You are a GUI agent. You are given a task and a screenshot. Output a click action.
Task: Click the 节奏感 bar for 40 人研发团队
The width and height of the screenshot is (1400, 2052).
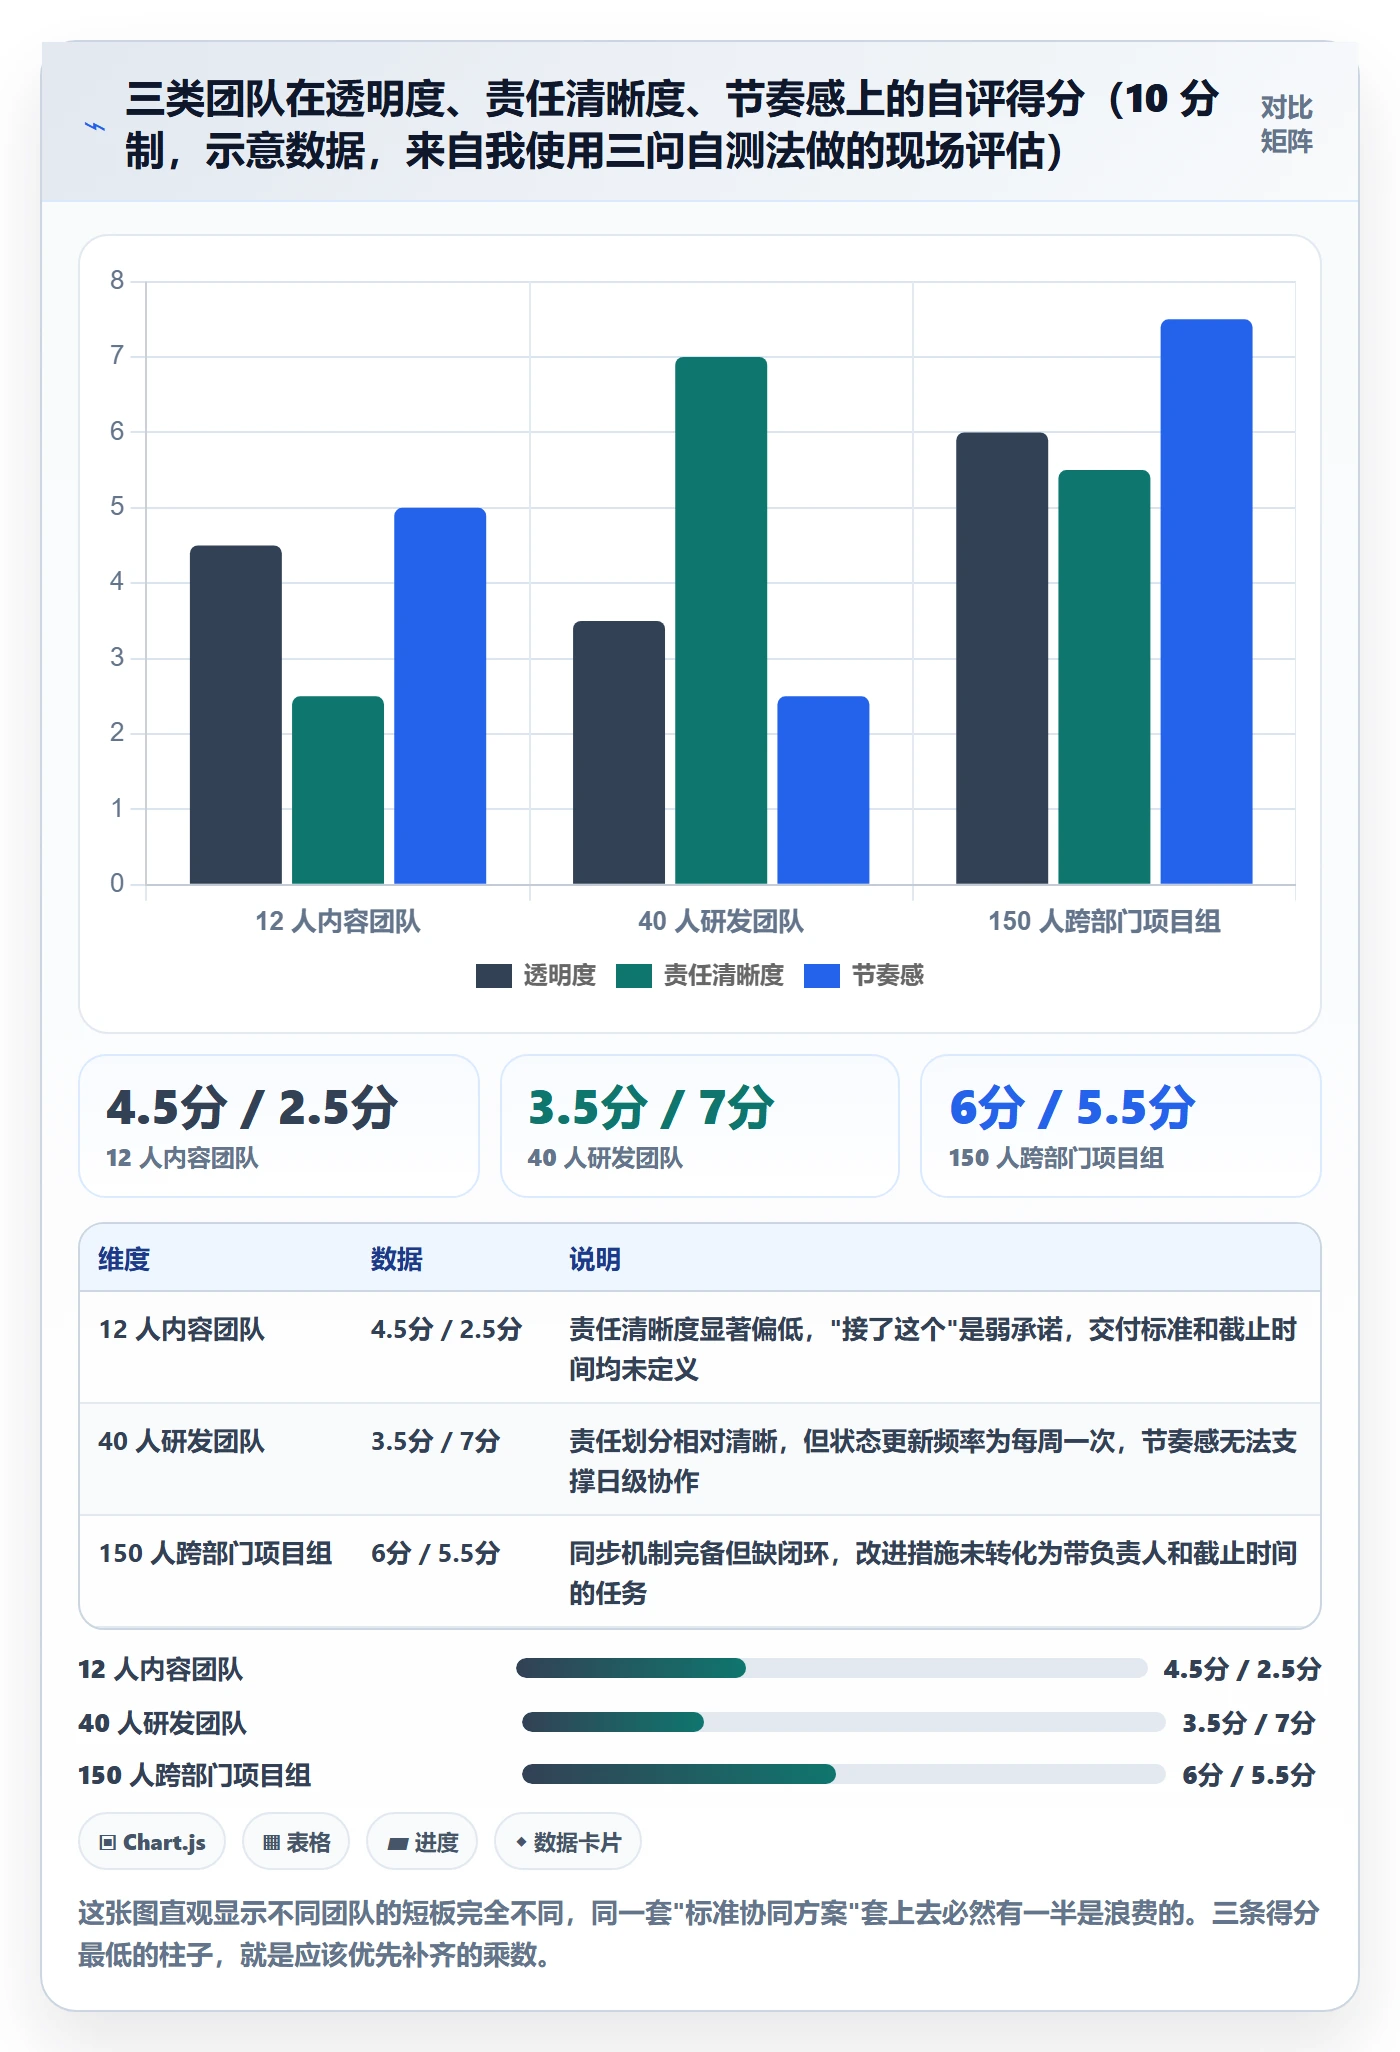click(823, 790)
